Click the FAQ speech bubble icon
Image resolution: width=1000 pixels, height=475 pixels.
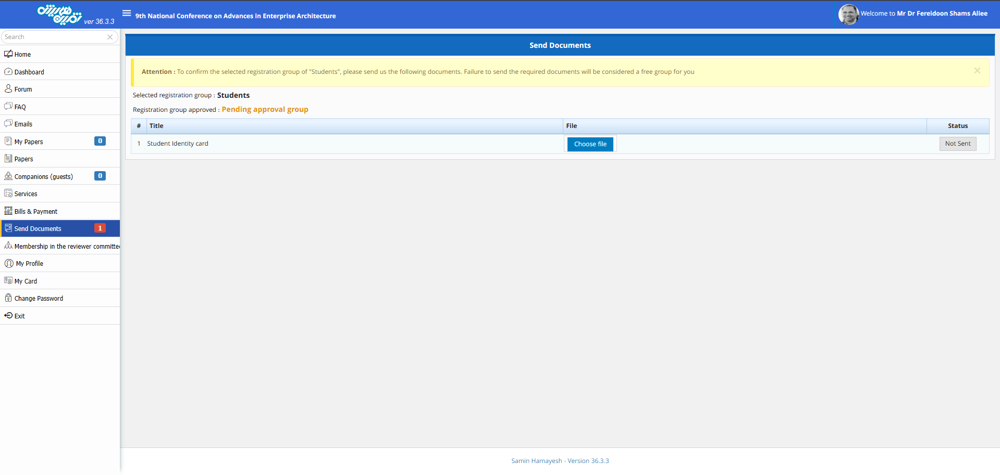pyautogui.click(x=8, y=106)
